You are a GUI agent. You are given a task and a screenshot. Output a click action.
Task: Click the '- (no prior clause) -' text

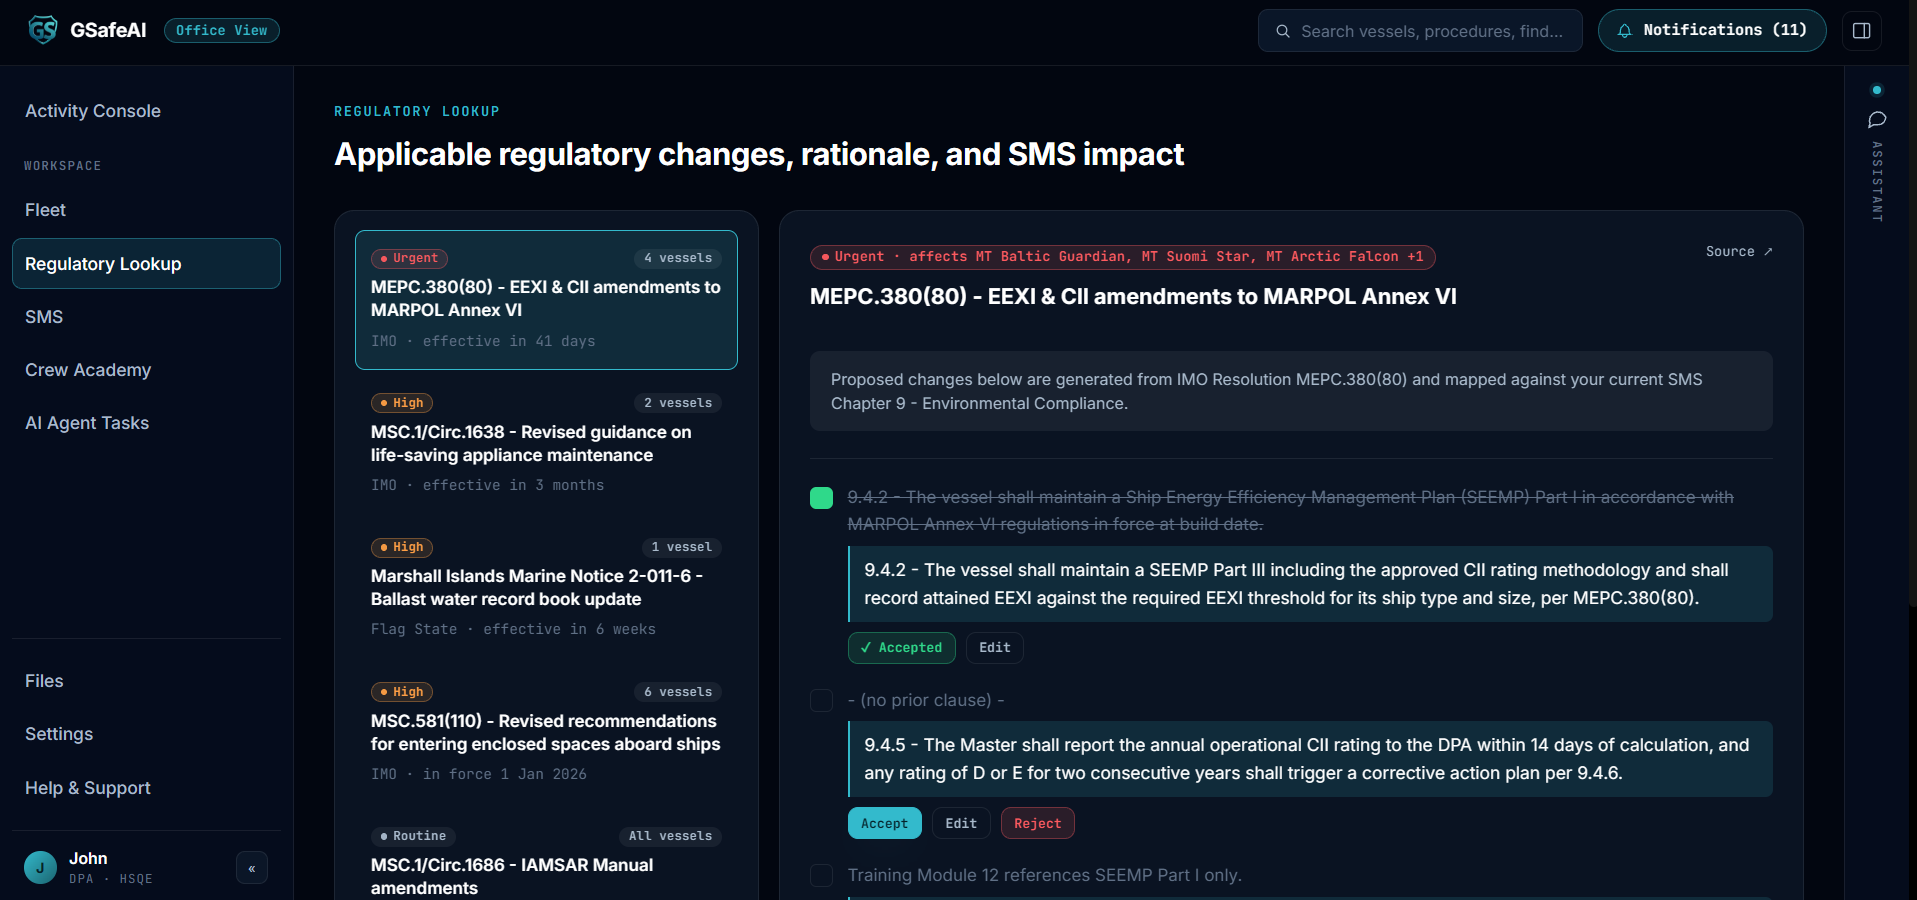click(926, 700)
